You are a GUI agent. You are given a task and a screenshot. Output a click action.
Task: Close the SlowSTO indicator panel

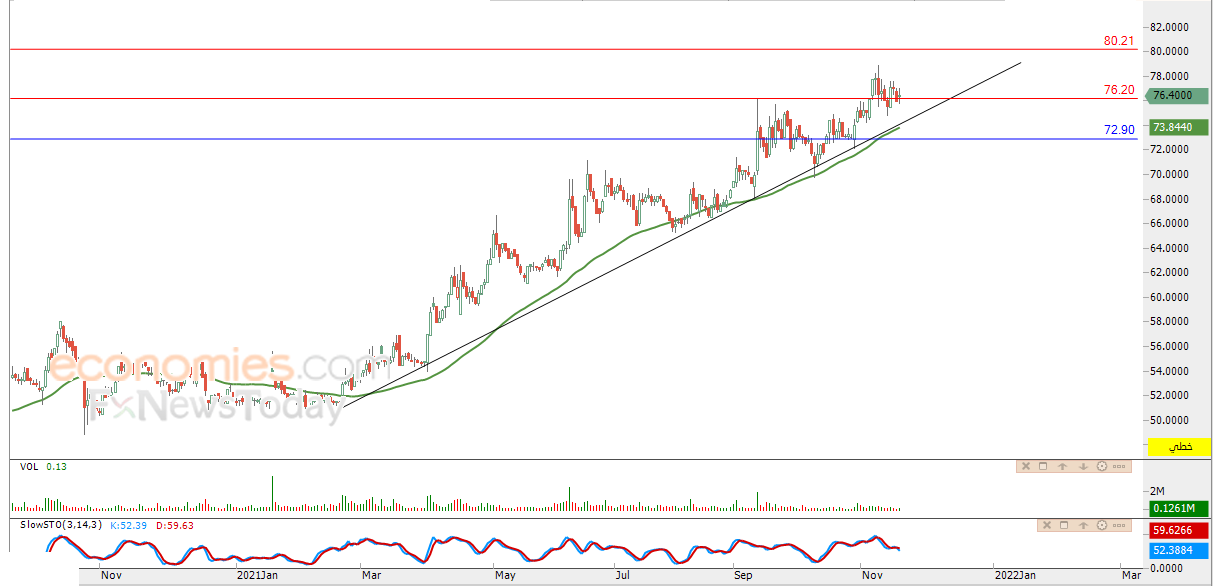click(x=1047, y=525)
